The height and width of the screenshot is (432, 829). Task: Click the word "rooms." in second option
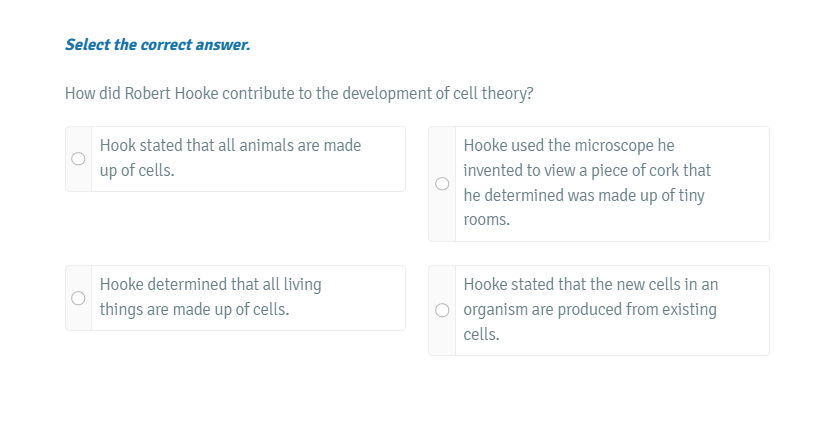coord(487,220)
